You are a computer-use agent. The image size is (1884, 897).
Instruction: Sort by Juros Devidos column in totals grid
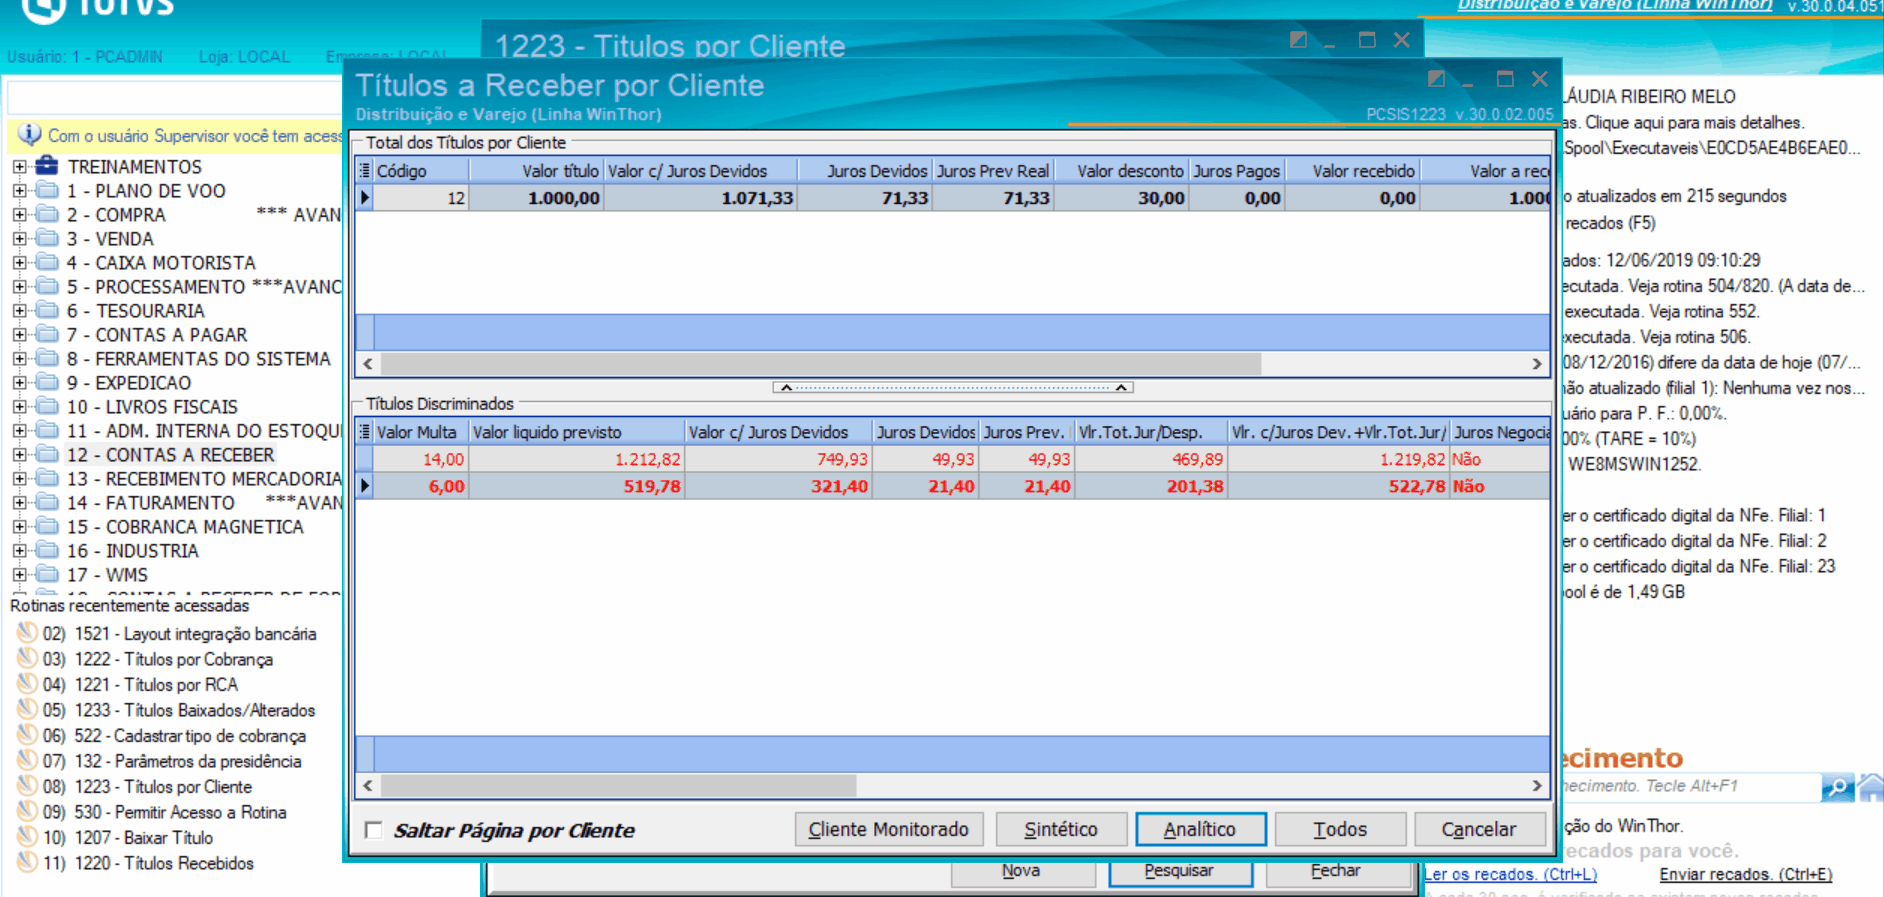click(x=865, y=171)
